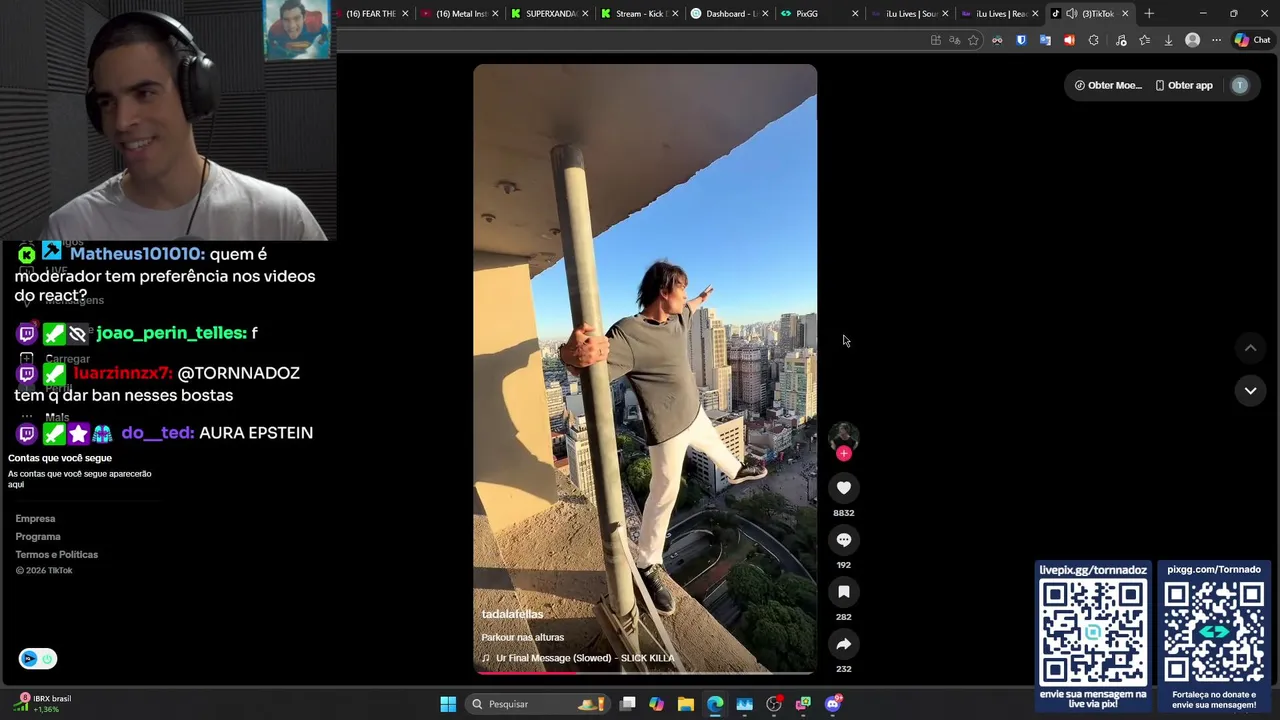Share the video with the arrow icon

(844, 644)
